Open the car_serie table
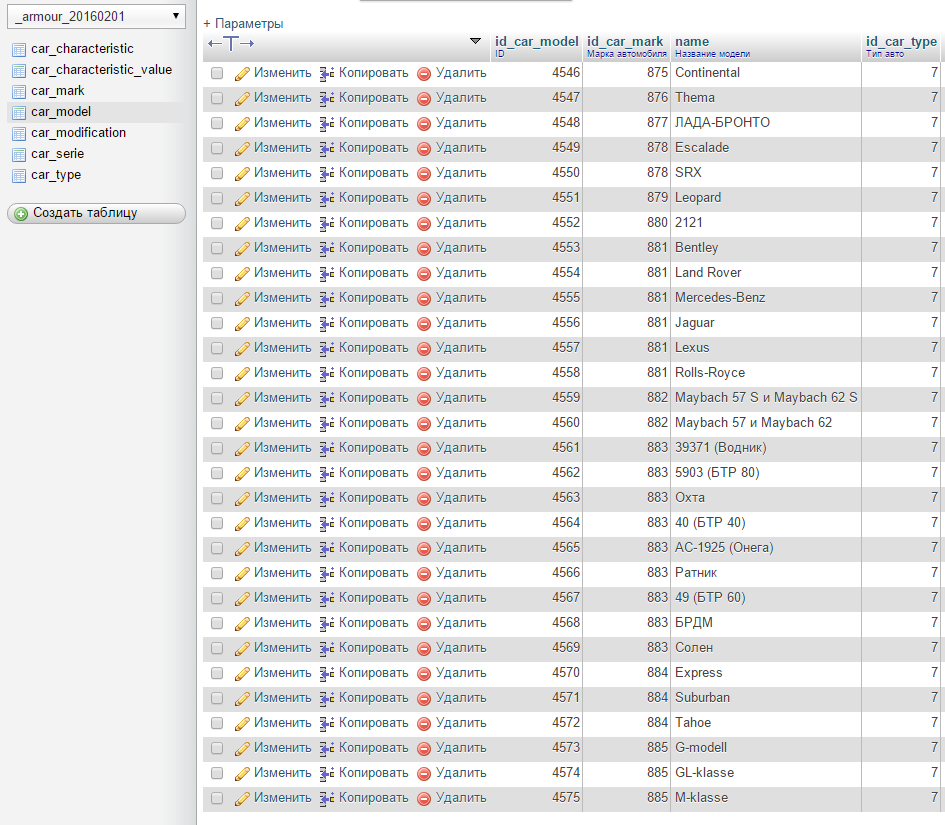This screenshot has height=825, width=945. click(57, 154)
